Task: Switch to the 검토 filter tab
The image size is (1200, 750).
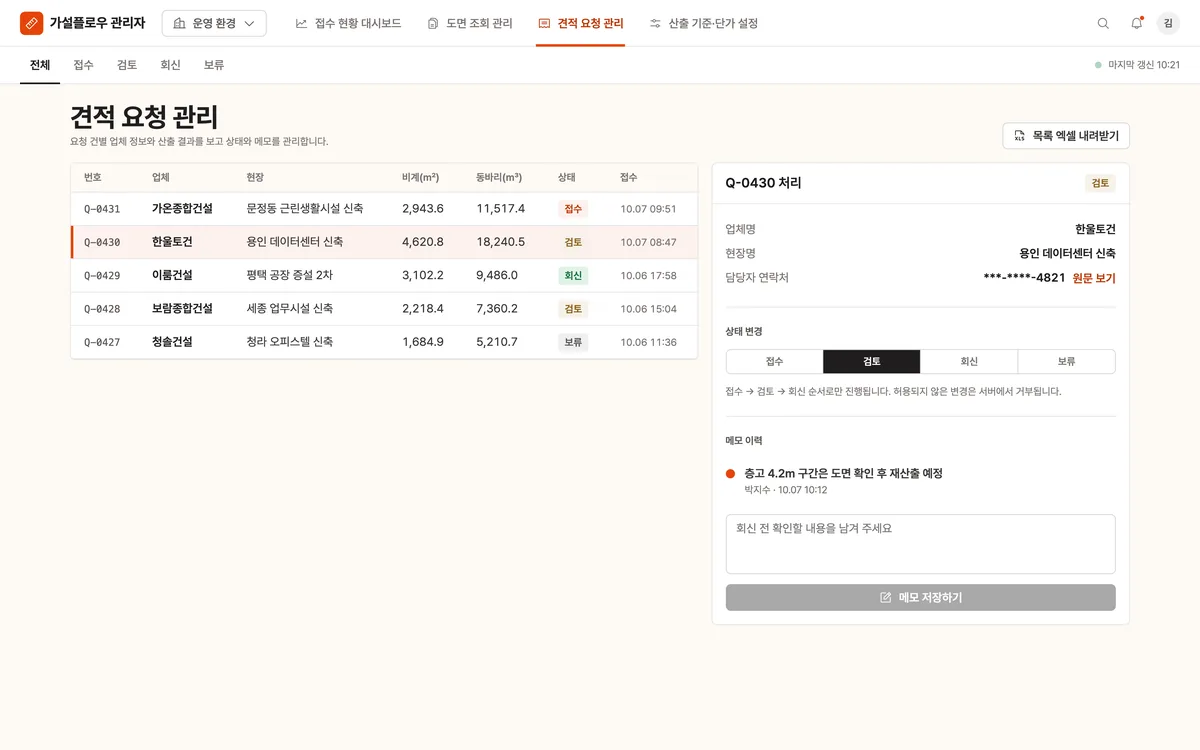Action: [127, 65]
